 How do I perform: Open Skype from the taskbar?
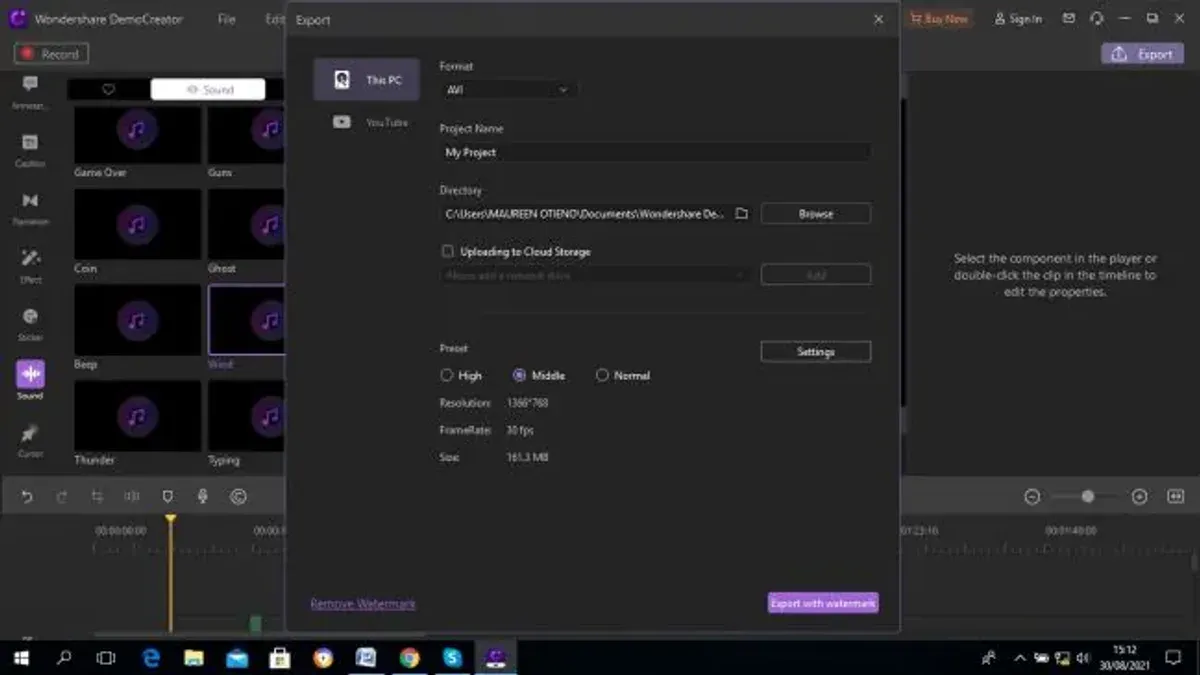[x=452, y=658]
